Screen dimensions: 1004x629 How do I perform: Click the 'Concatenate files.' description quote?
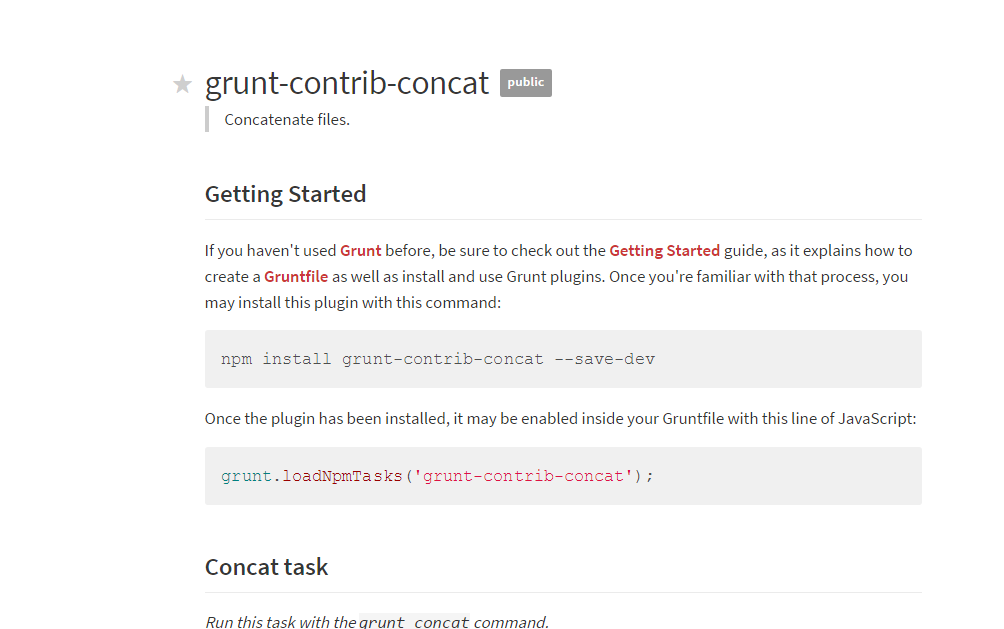[x=287, y=120]
